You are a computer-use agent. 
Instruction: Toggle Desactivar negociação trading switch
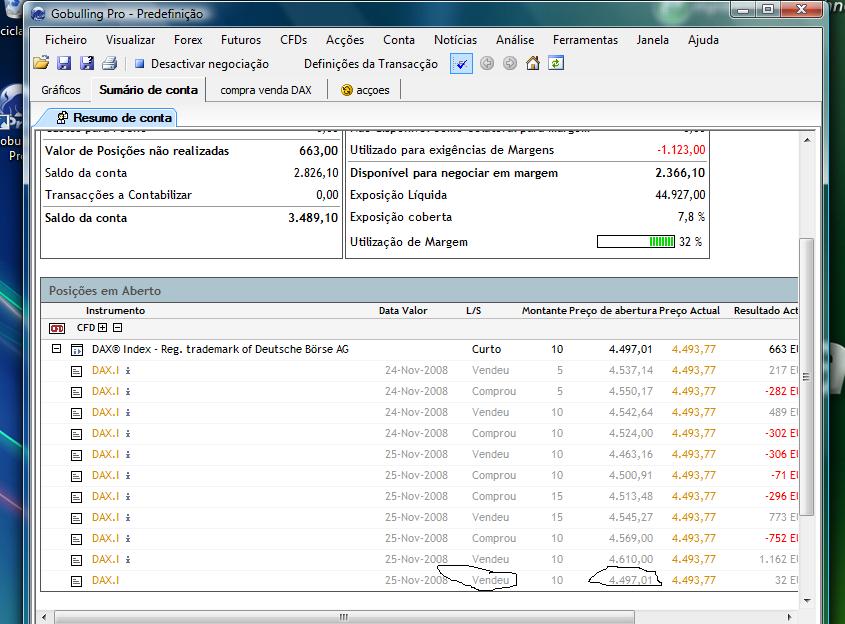[x=202, y=64]
